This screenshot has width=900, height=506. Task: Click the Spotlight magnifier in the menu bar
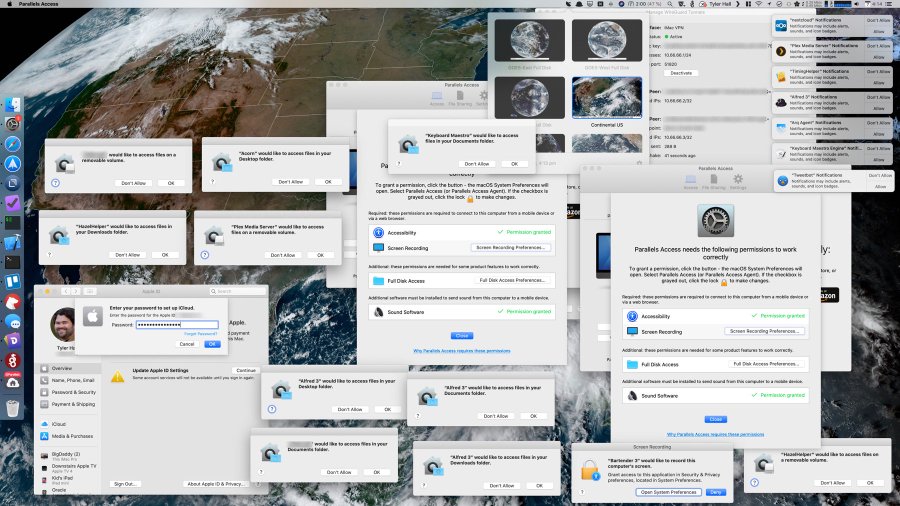coord(670,4)
